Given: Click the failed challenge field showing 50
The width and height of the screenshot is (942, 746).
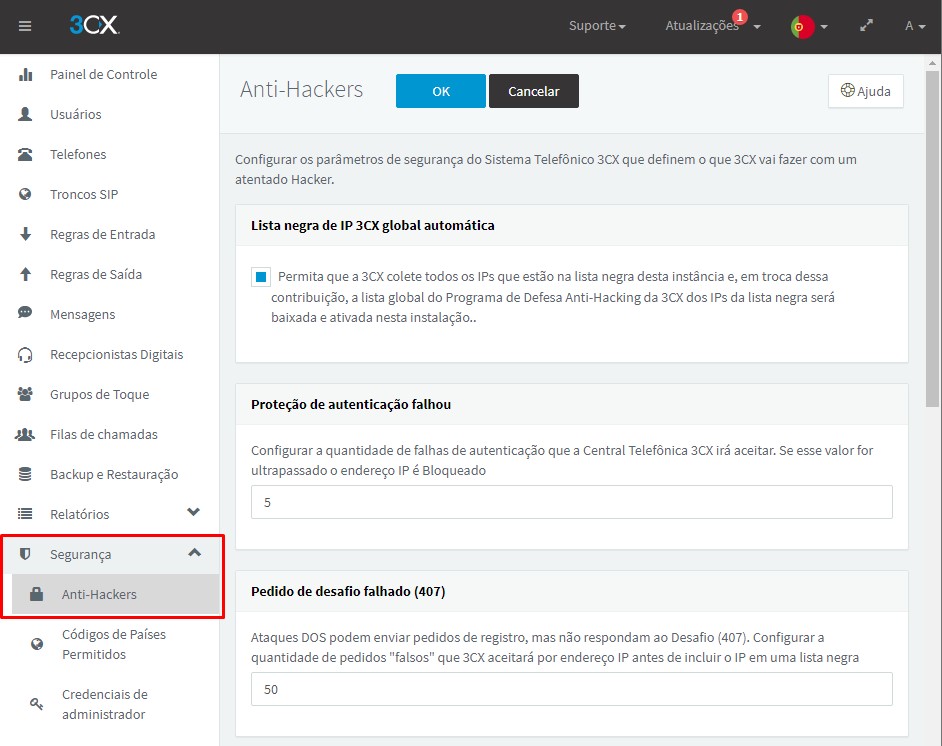Looking at the screenshot, I should coord(571,689).
